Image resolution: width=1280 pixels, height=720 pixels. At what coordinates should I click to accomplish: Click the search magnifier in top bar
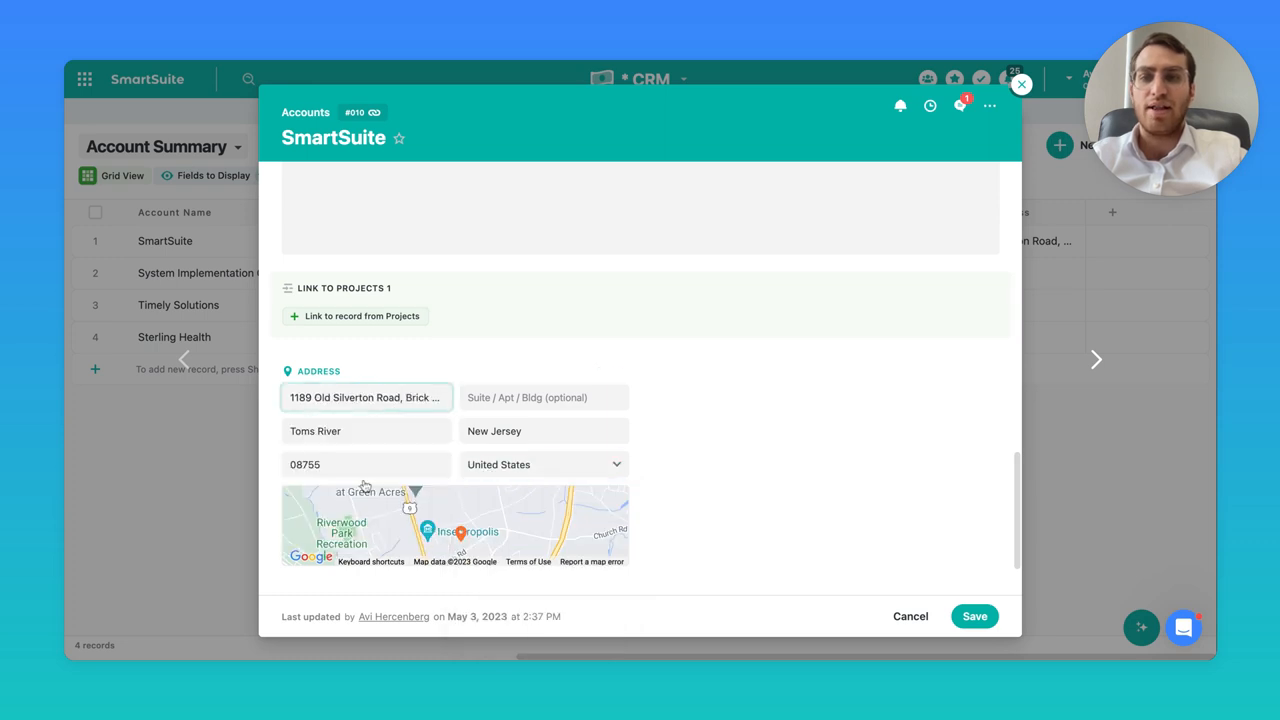[x=248, y=79]
